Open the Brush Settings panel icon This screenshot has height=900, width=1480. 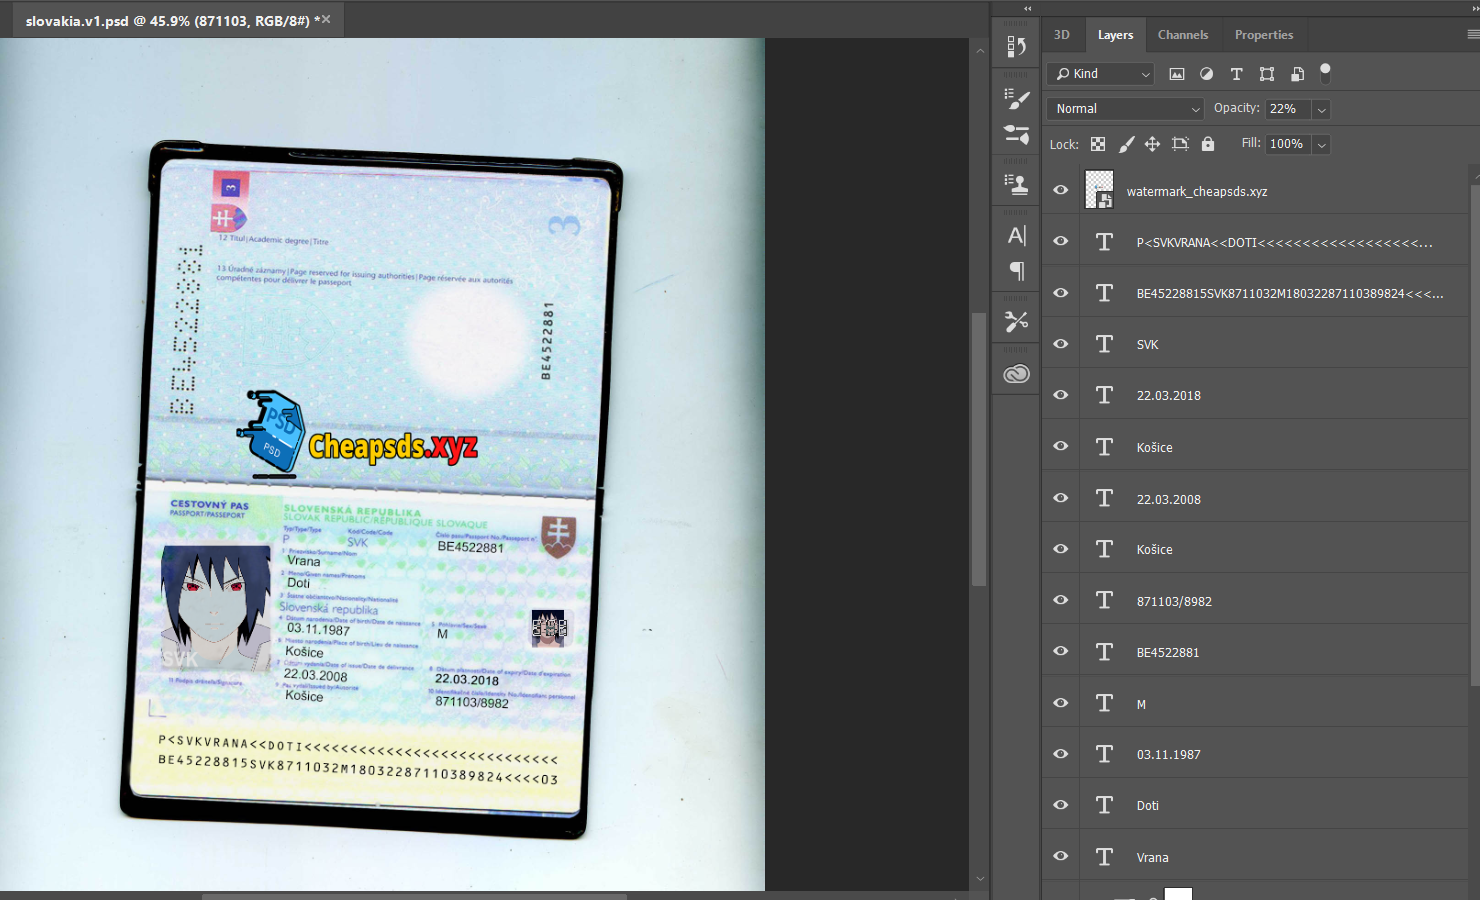[1016, 99]
